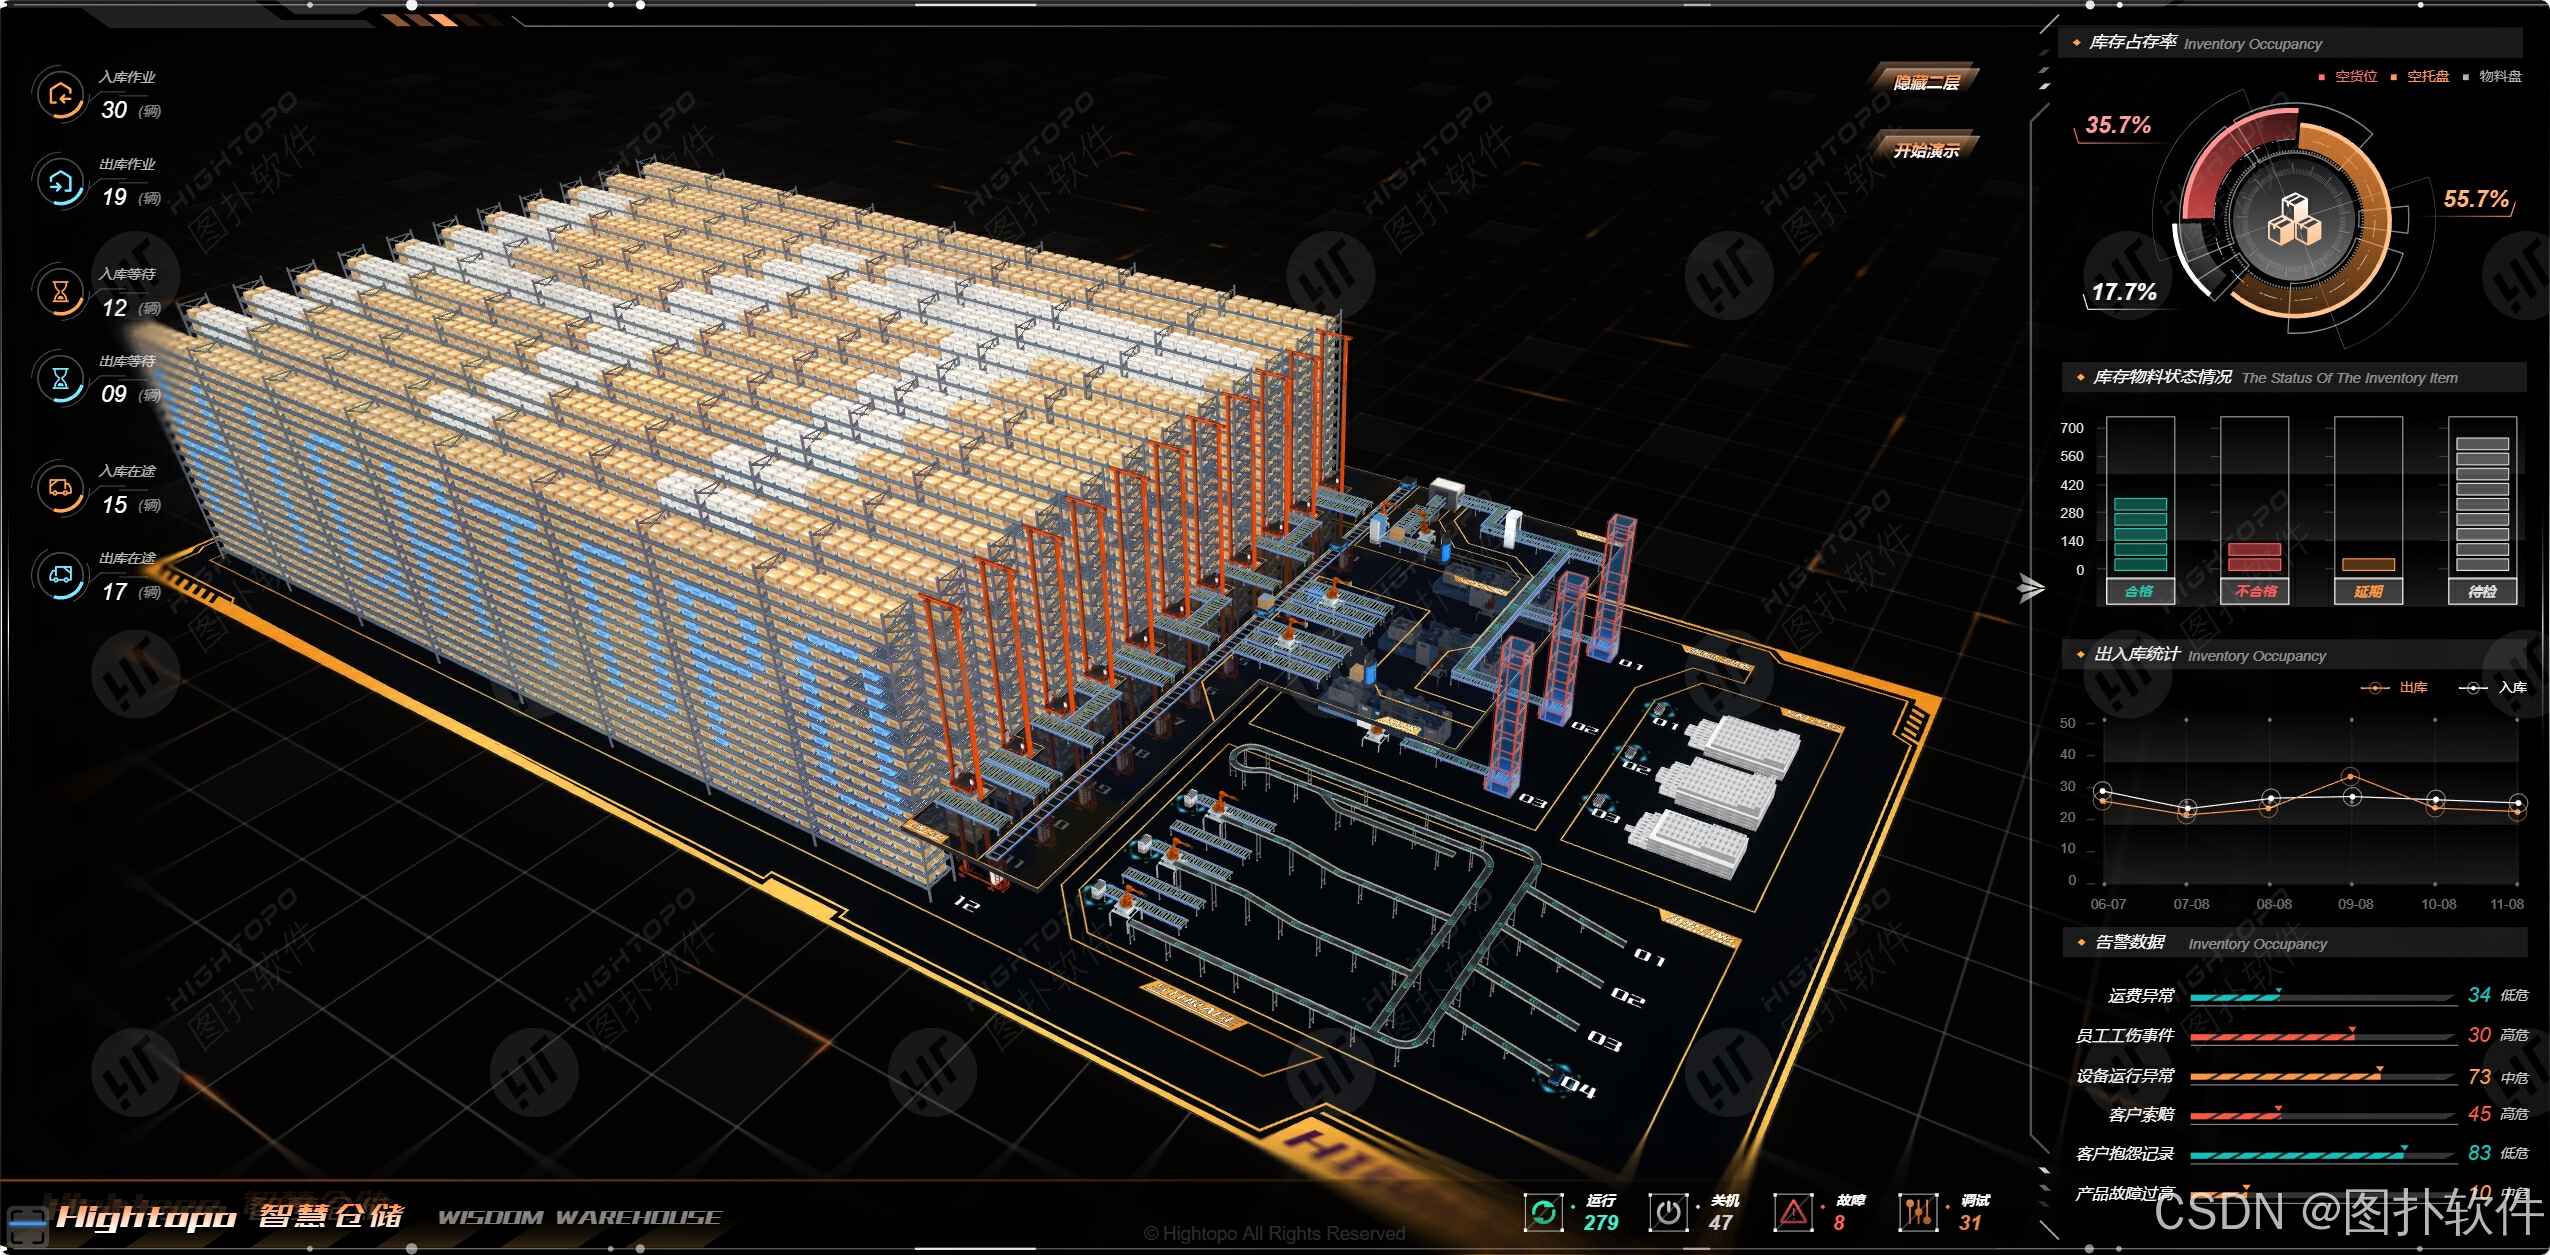Click the running status (运行) refresh icon
Image resolution: width=2550 pixels, height=1255 pixels.
tap(1543, 1212)
